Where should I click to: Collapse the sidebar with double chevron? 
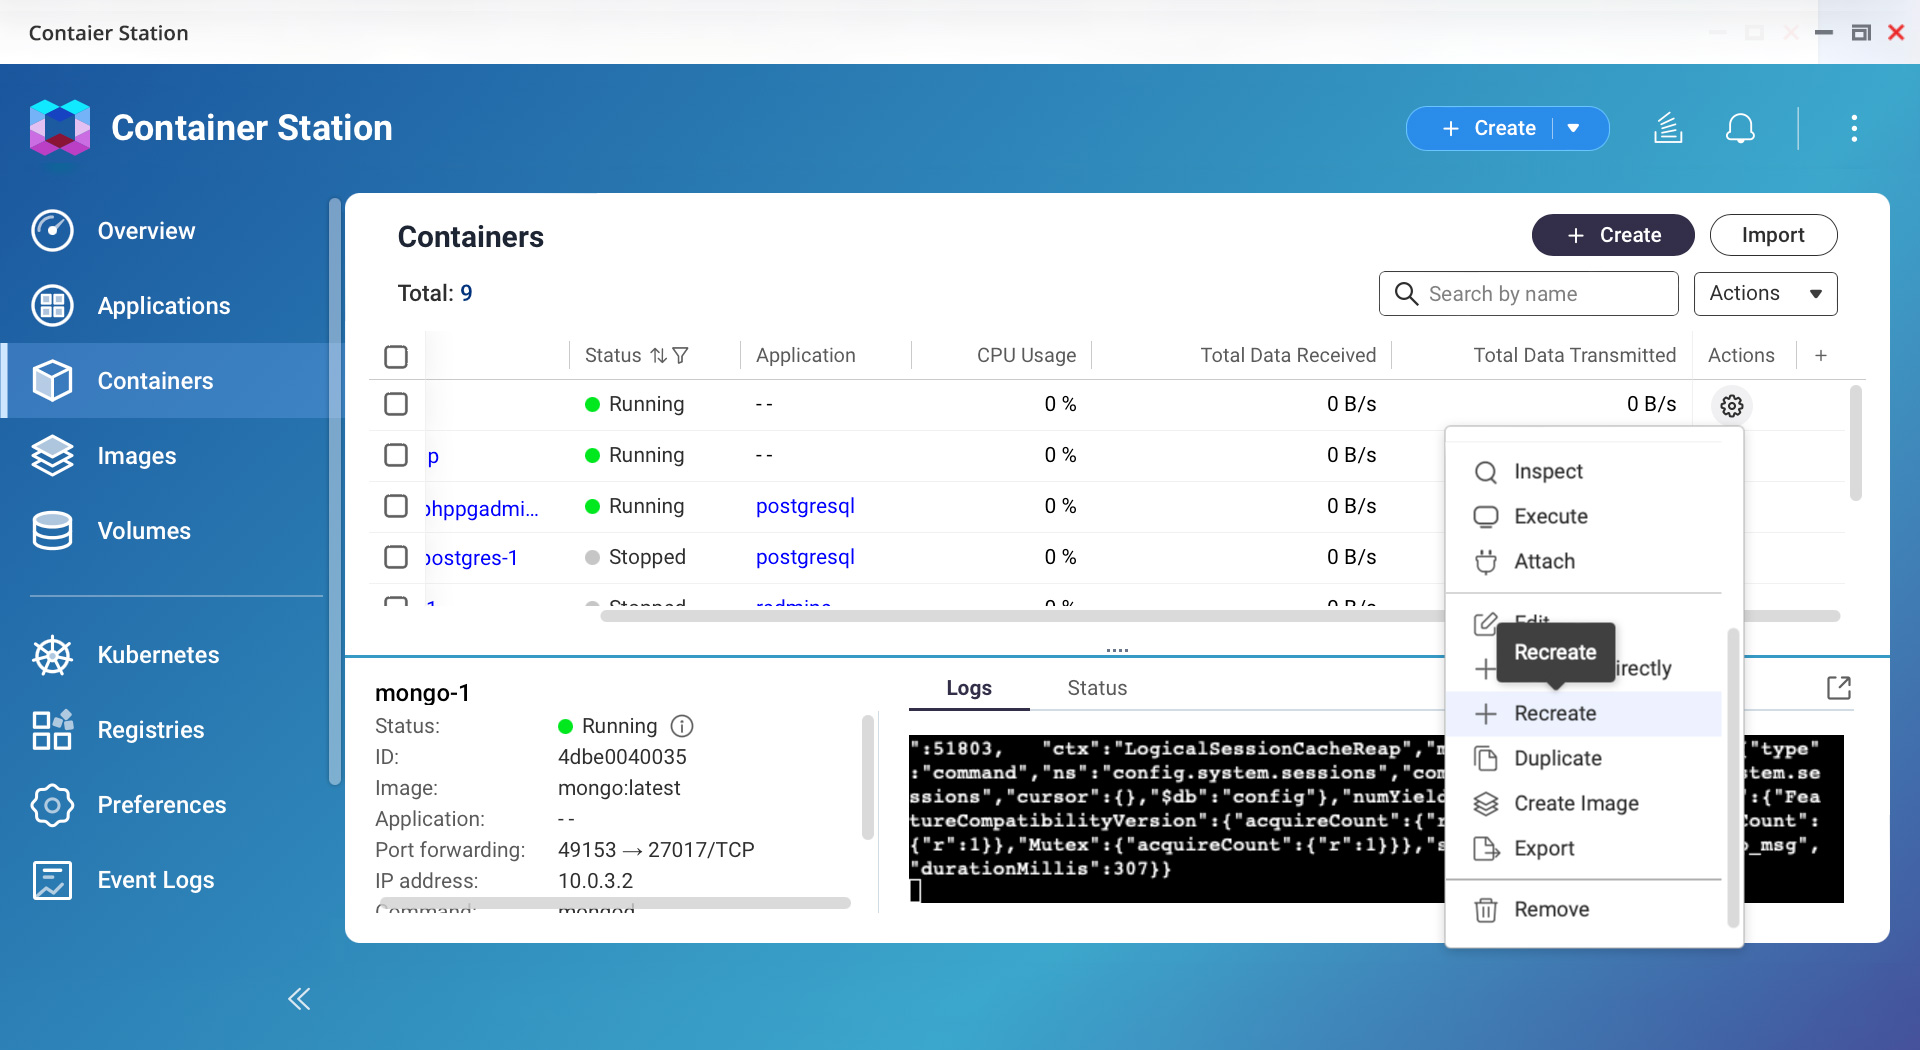click(299, 999)
